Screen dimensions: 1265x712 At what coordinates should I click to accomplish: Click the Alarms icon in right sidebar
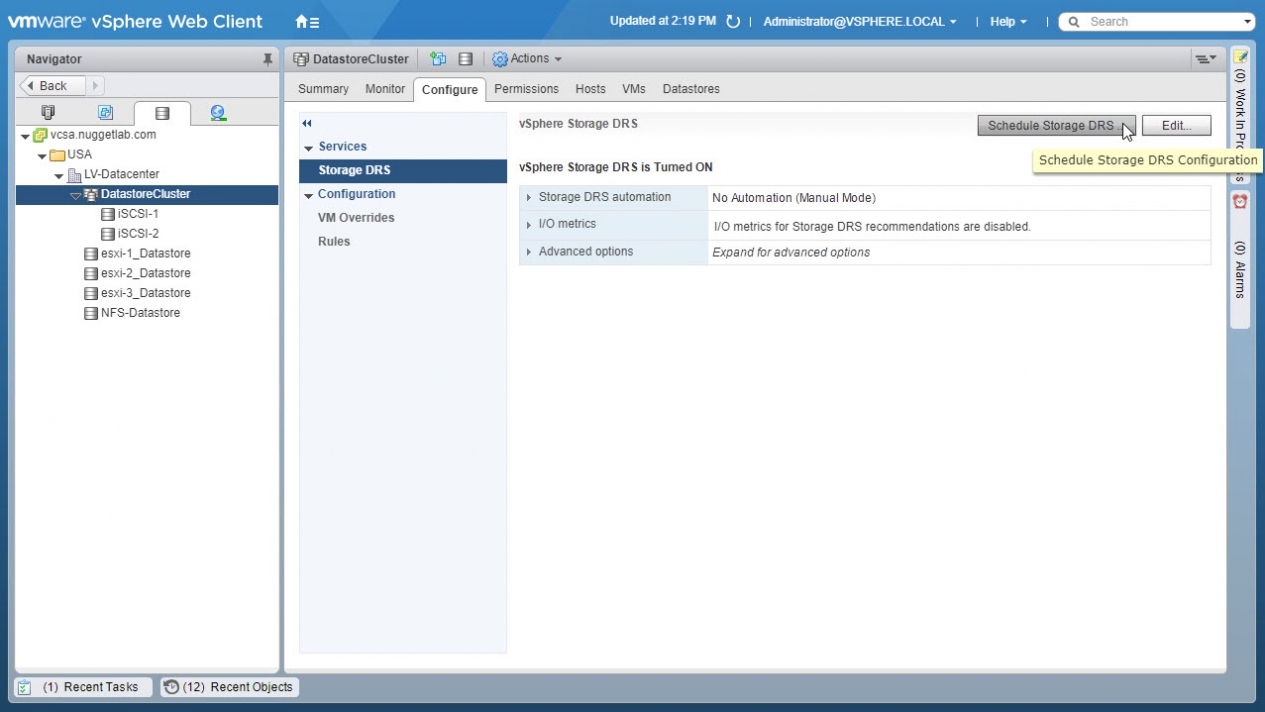pos(1240,201)
